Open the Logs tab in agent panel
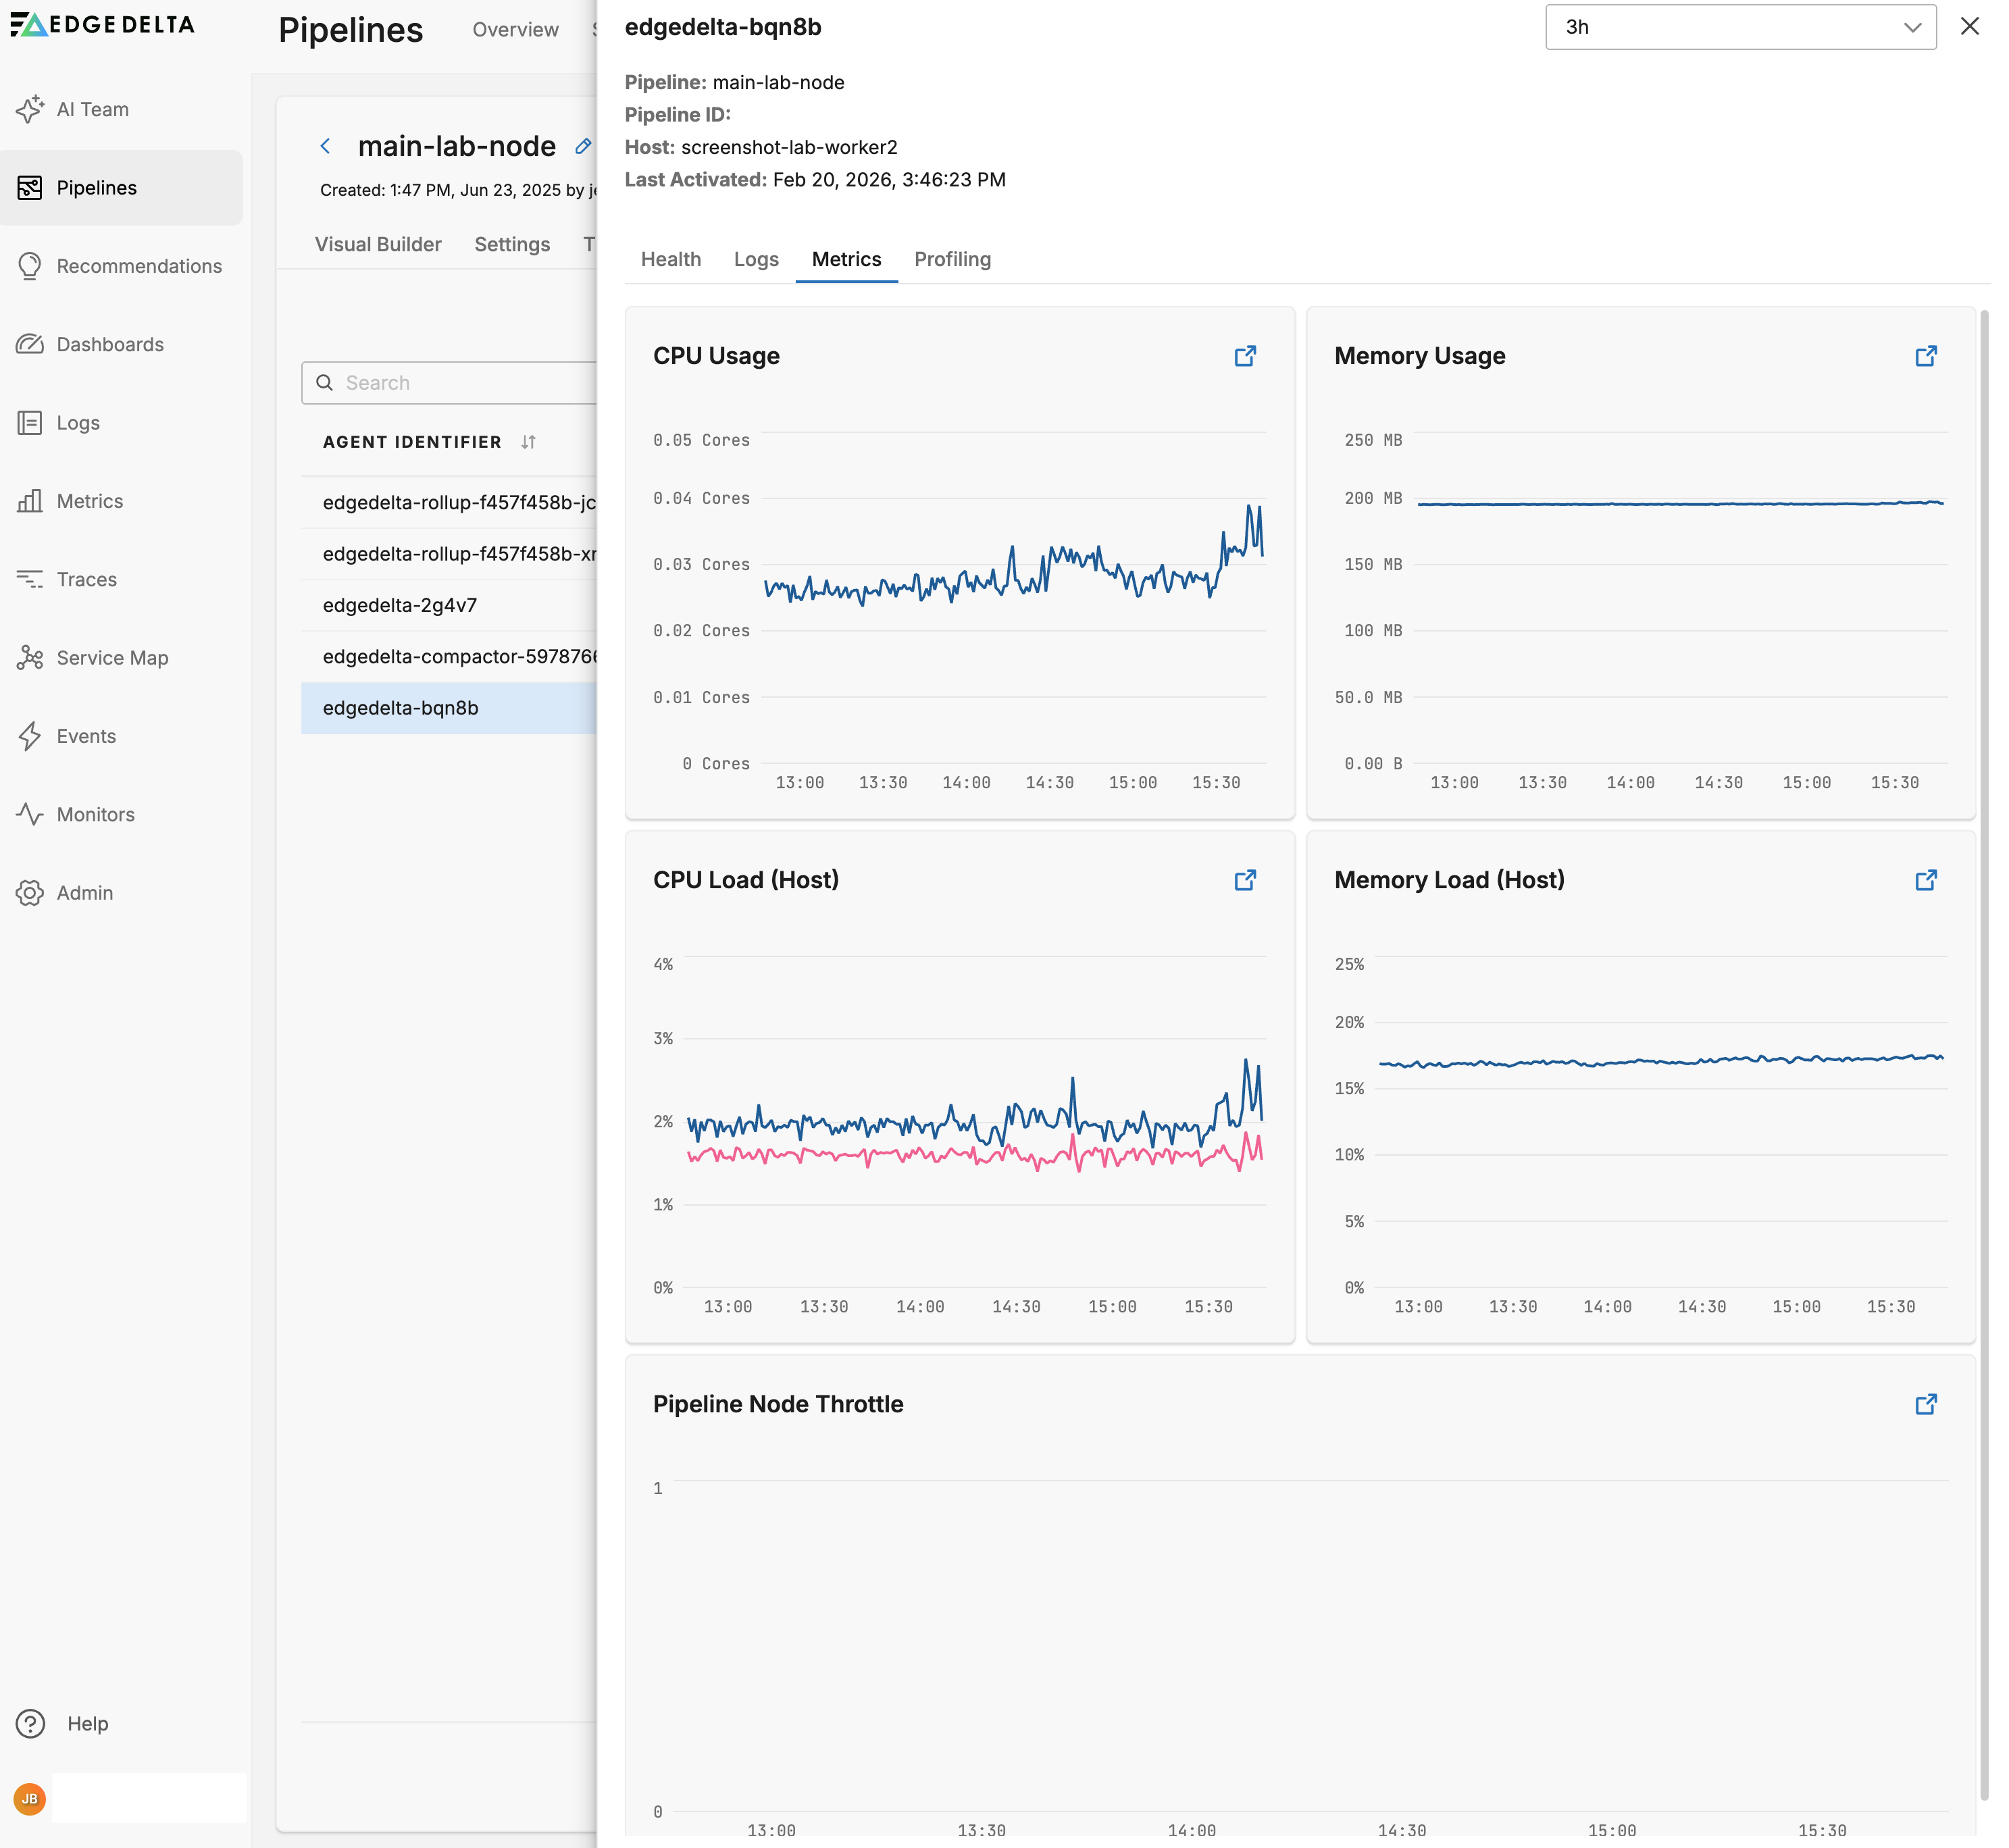 tap(755, 259)
